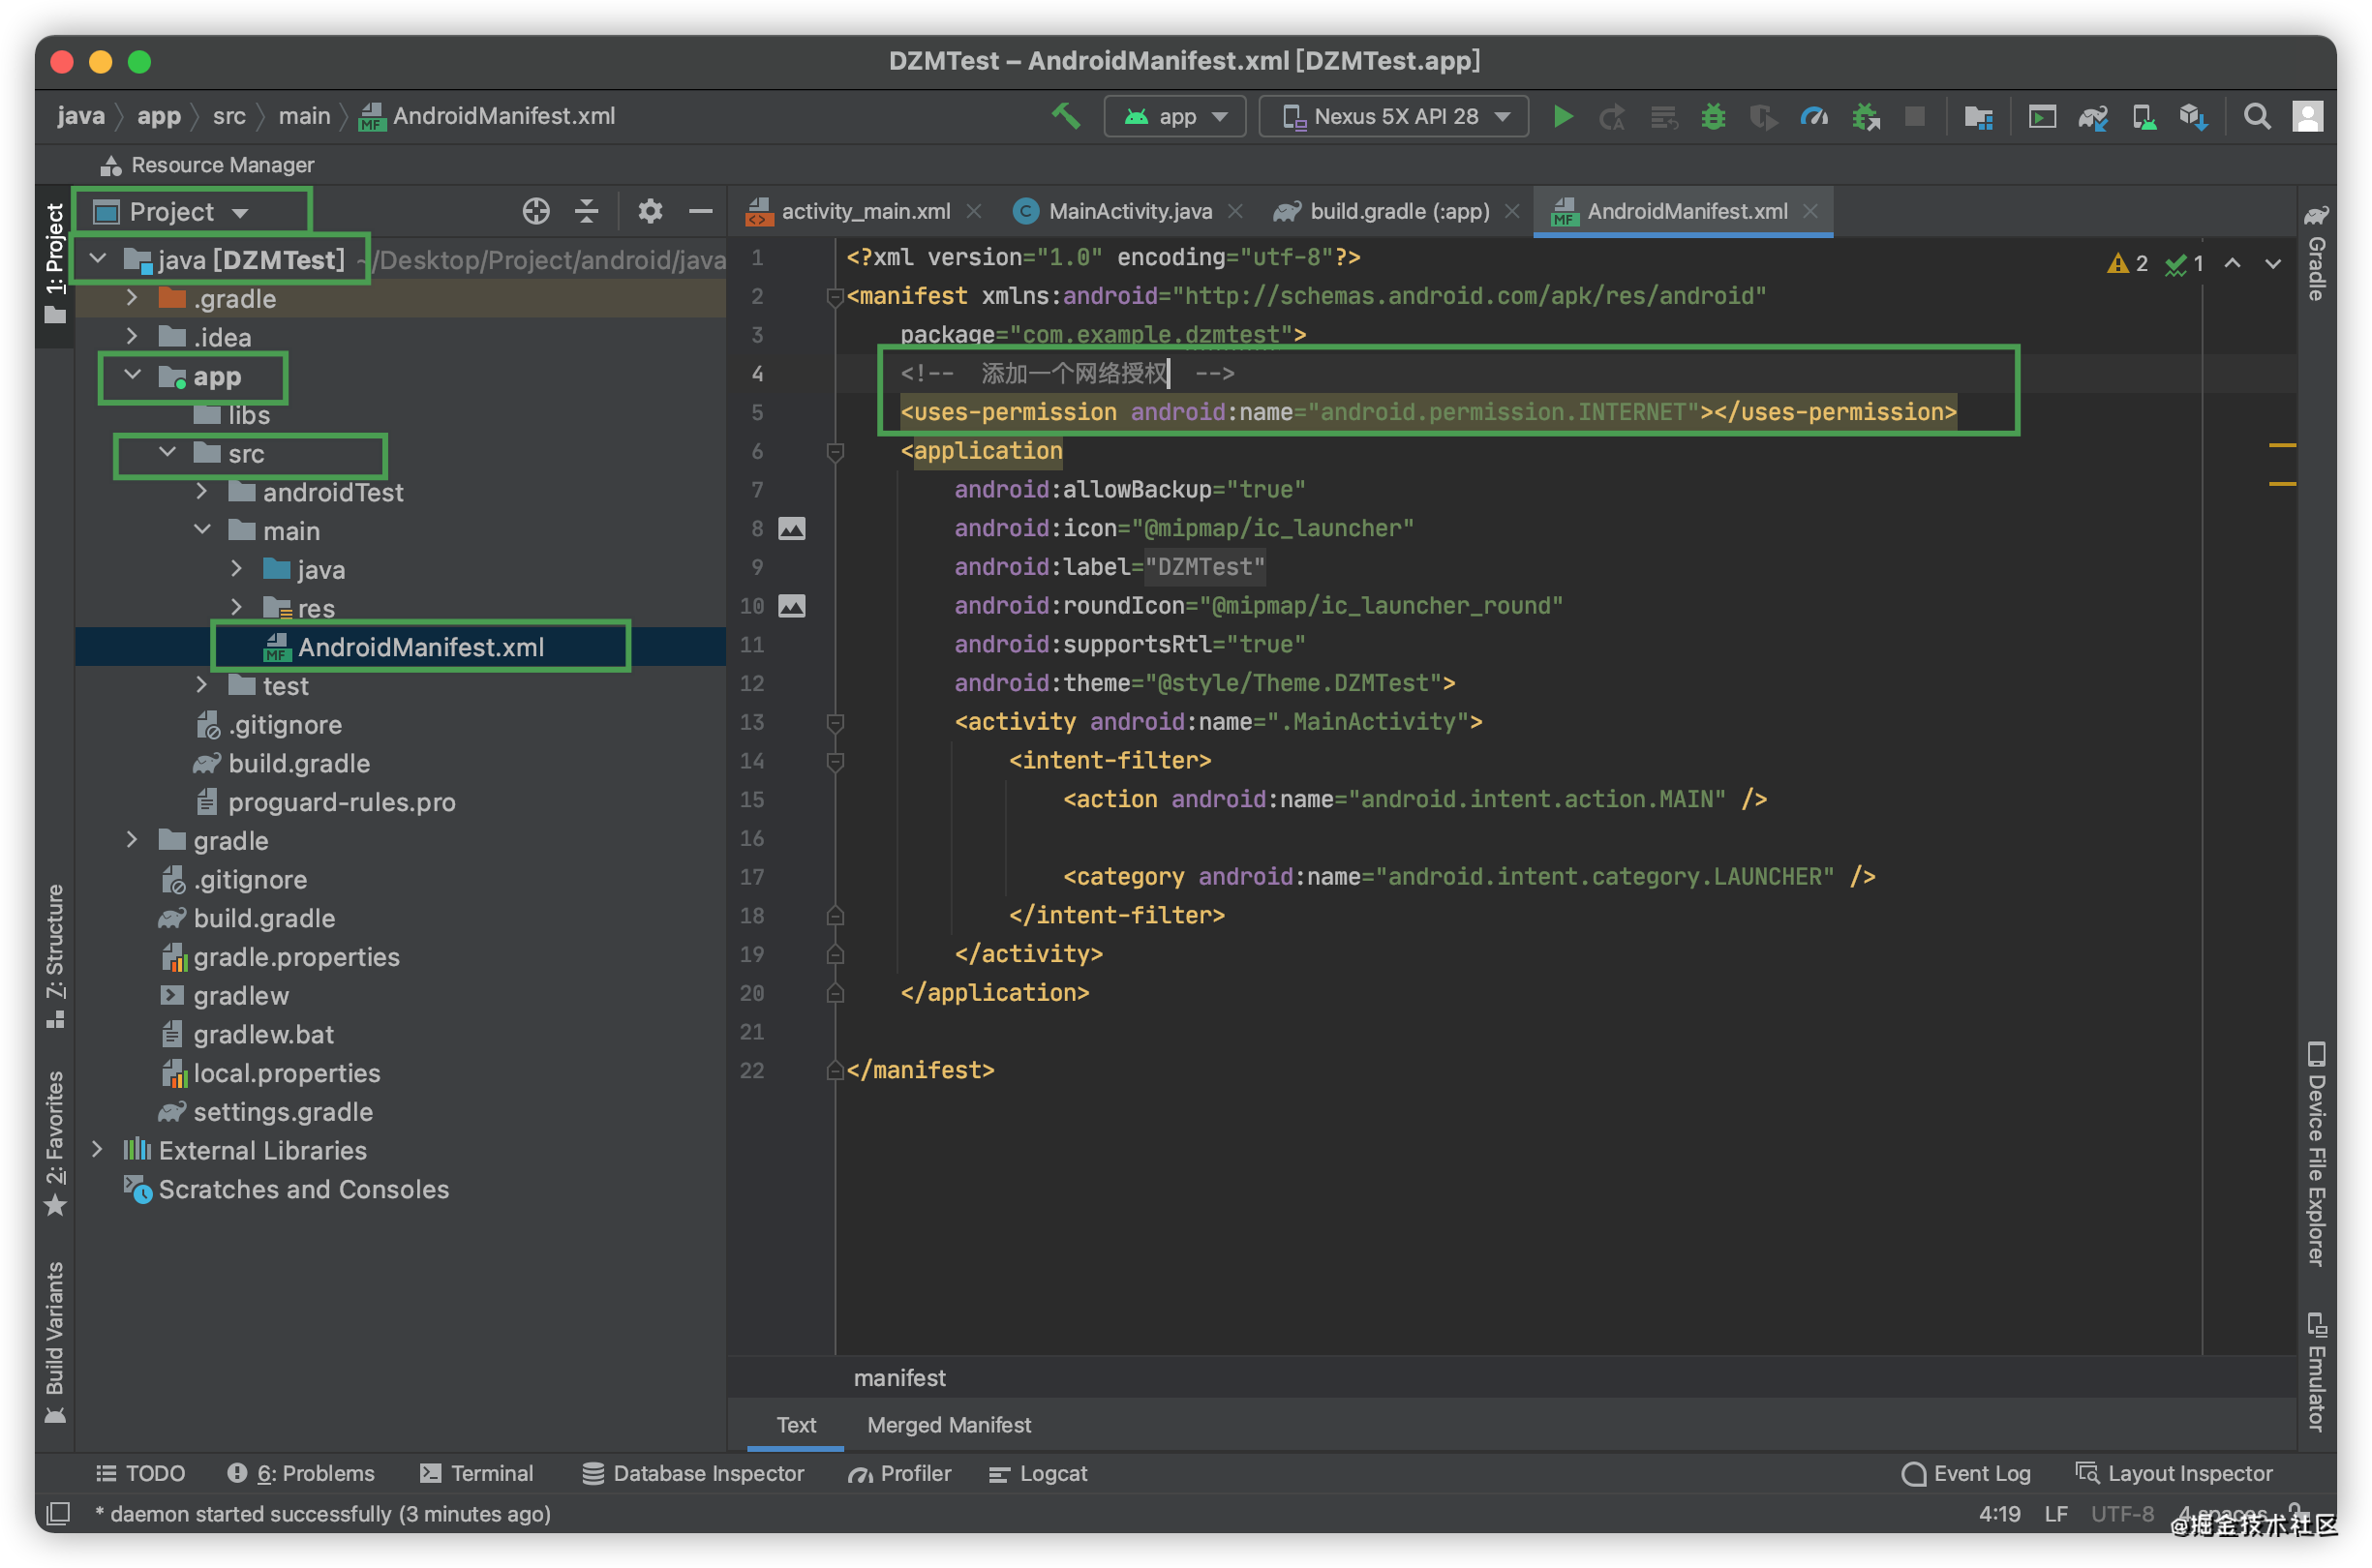Select proguard-rules.pro file
2372x1568 pixels.
click(x=340, y=802)
